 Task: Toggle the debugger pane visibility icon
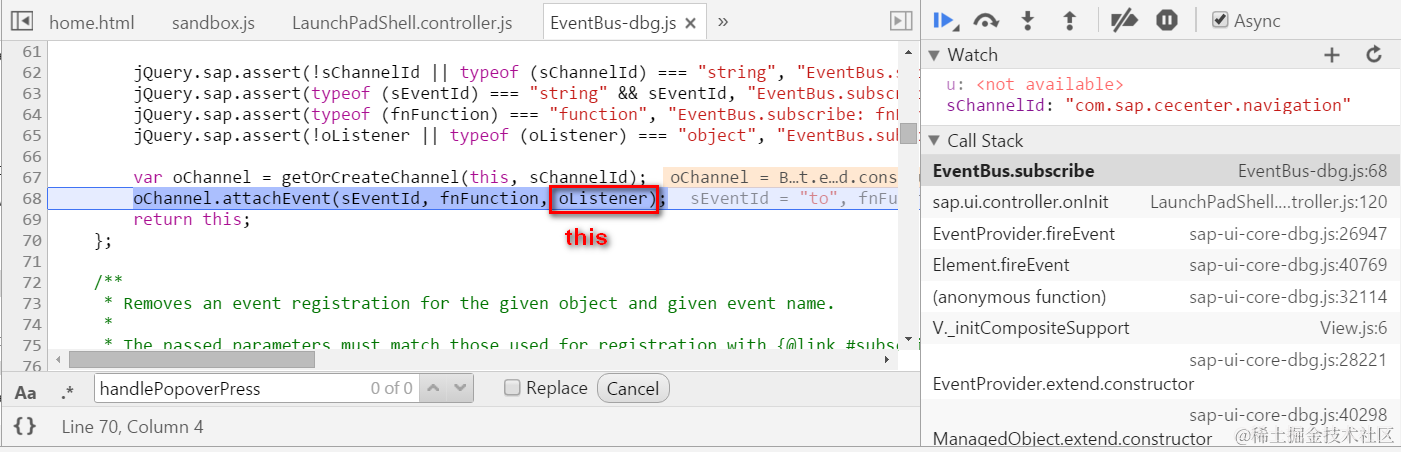(x=900, y=21)
